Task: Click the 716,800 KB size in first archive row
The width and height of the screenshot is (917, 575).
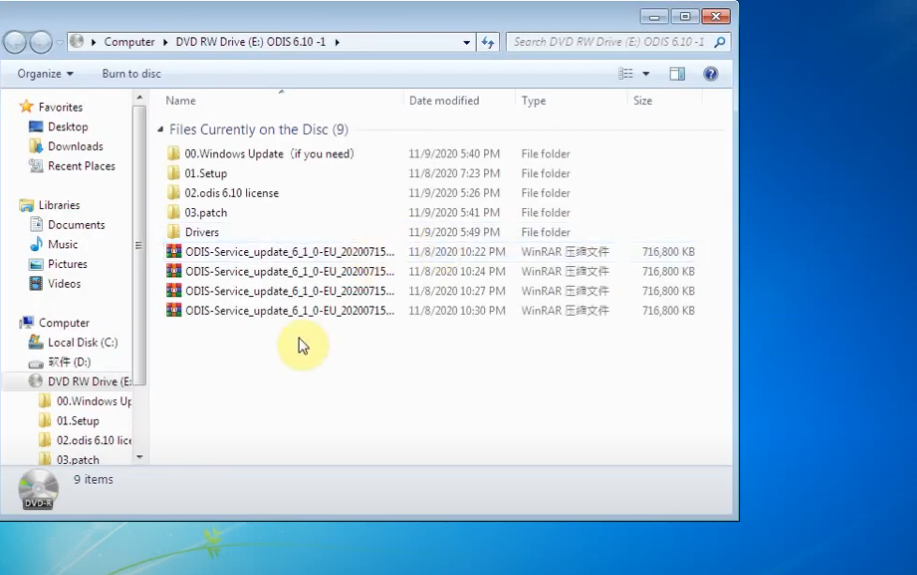Action: point(668,252)
